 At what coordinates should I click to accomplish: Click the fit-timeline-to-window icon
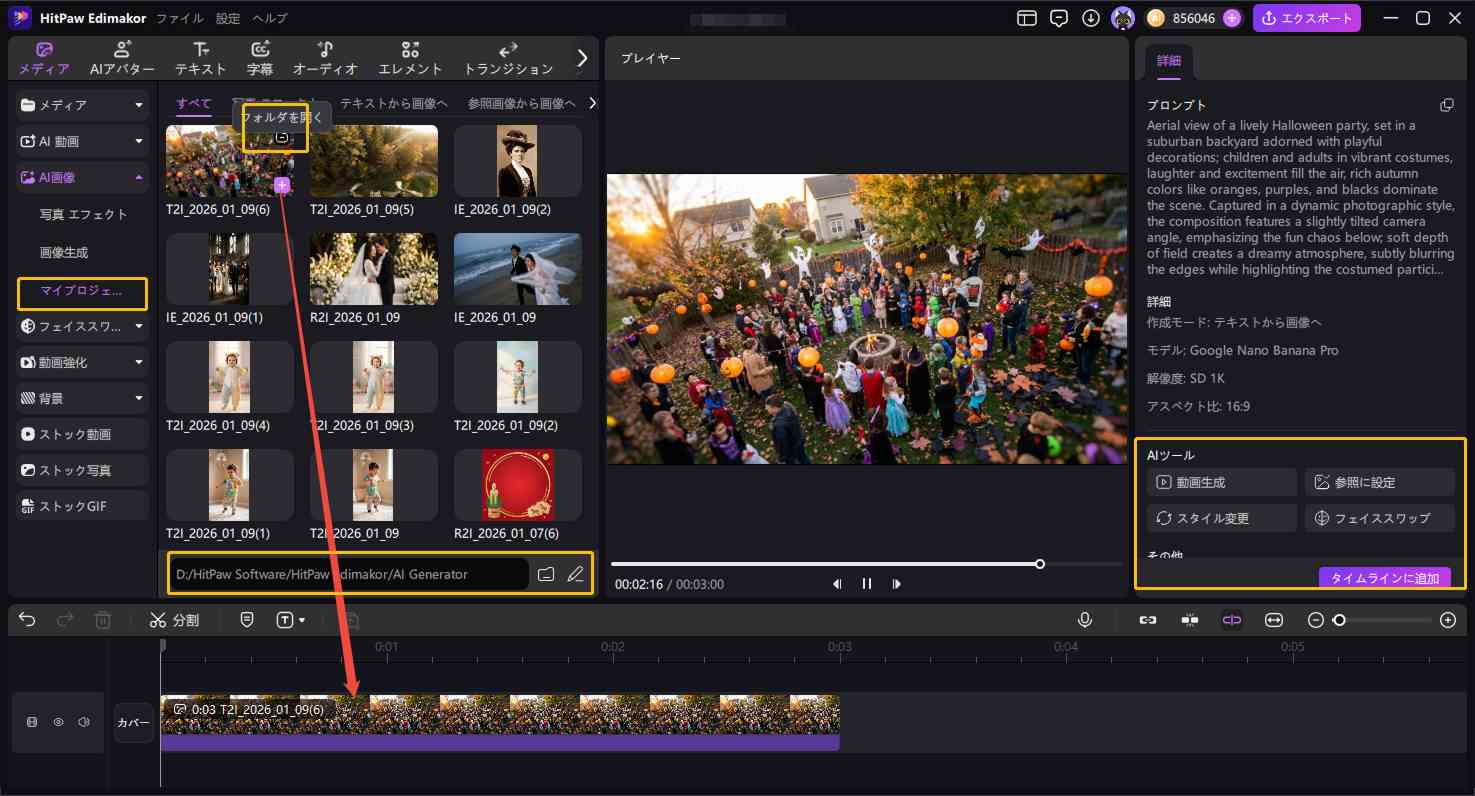point(1273,620)
